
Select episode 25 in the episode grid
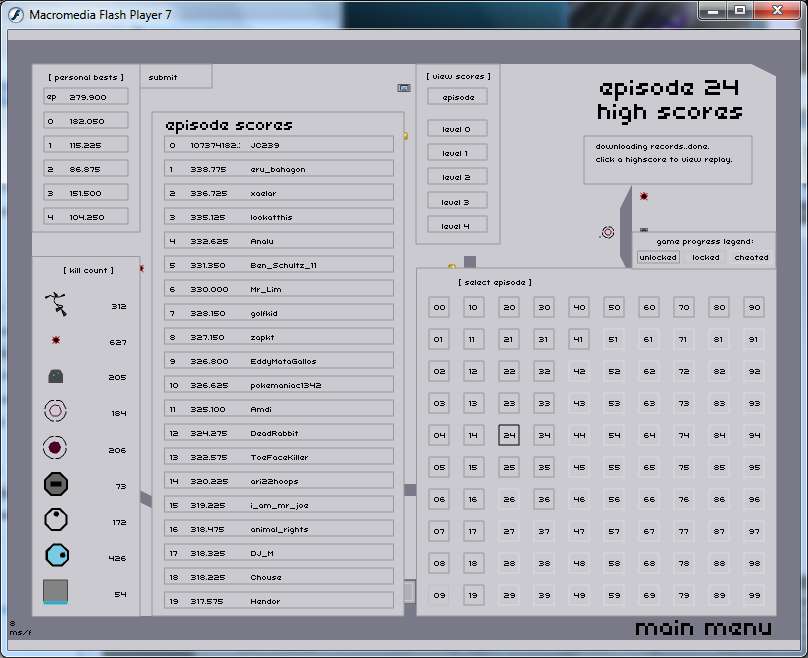pyautogui.click(x=509, y=467)
